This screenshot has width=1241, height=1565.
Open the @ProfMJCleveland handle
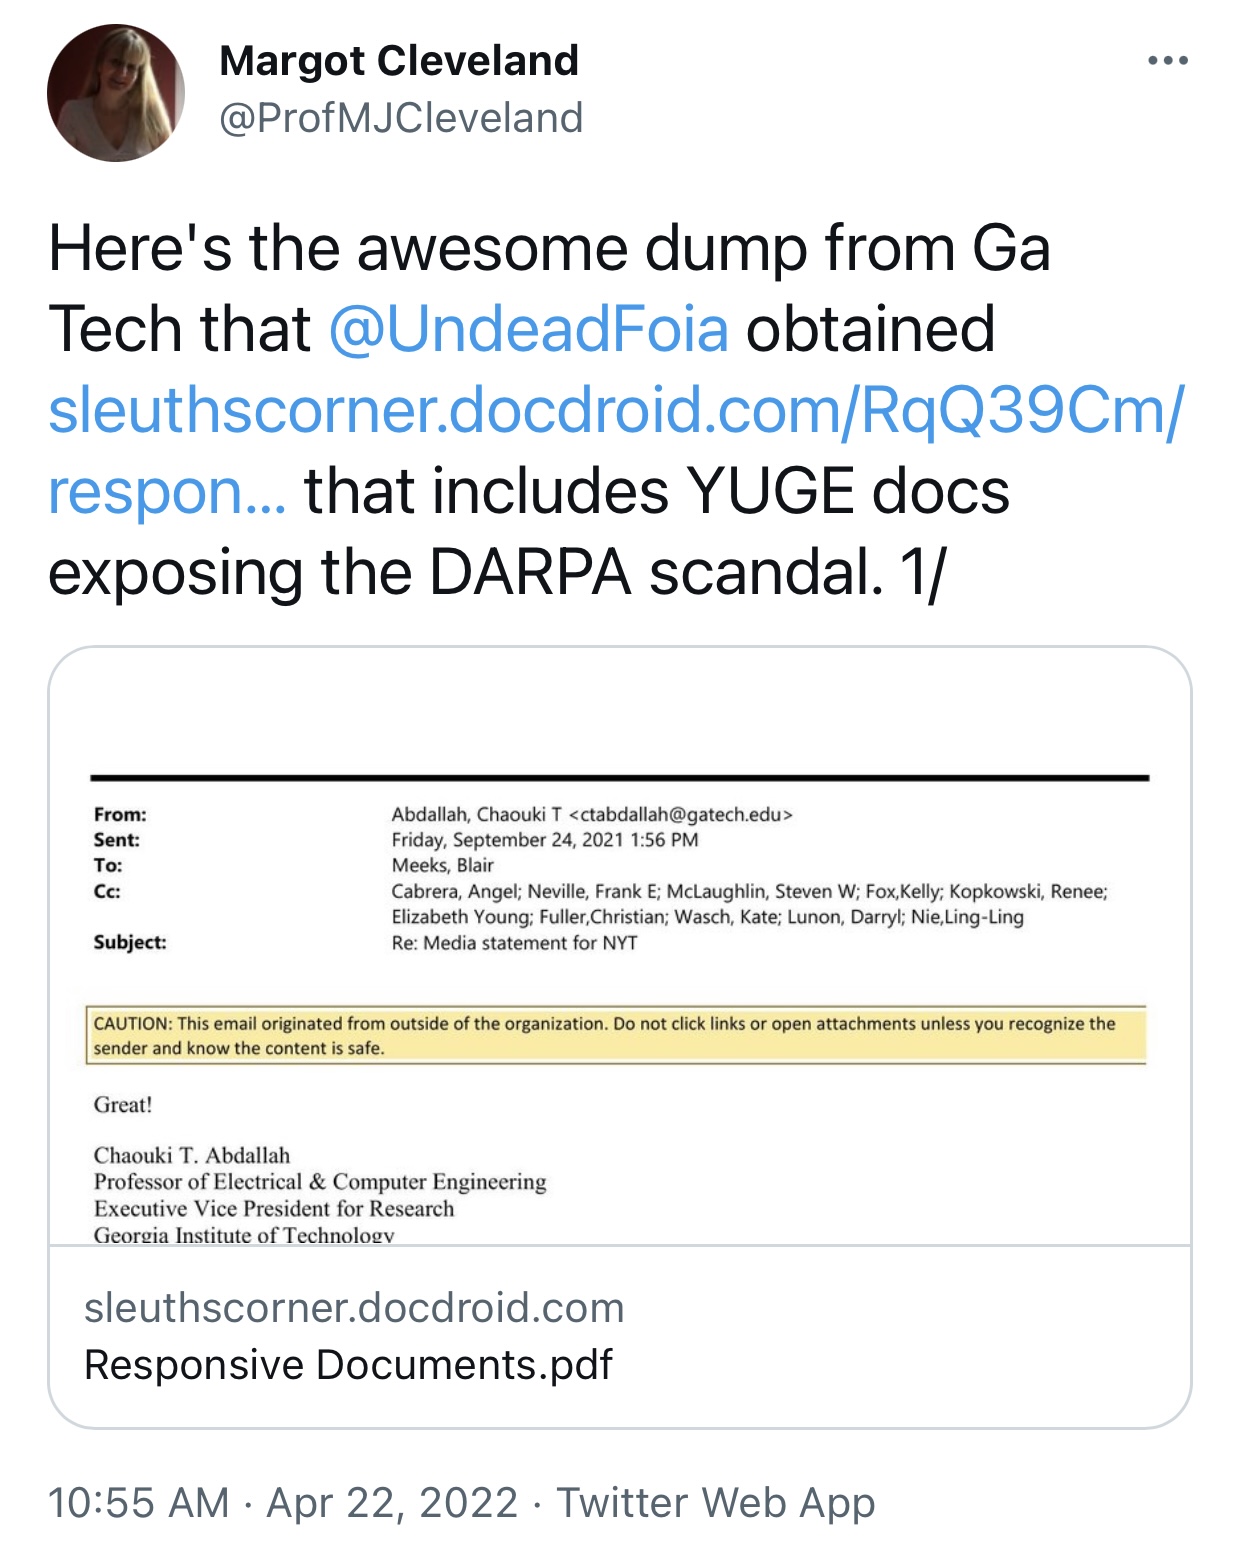click(x=400, y=118)
